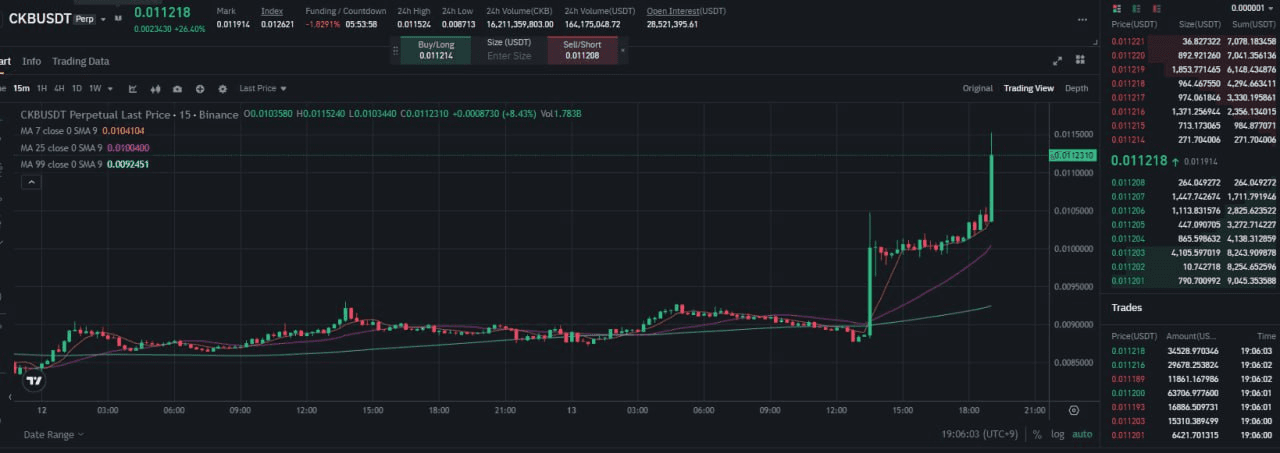Open Last Price source dropdown
The image size is (1280, 453).
(263, 88)
